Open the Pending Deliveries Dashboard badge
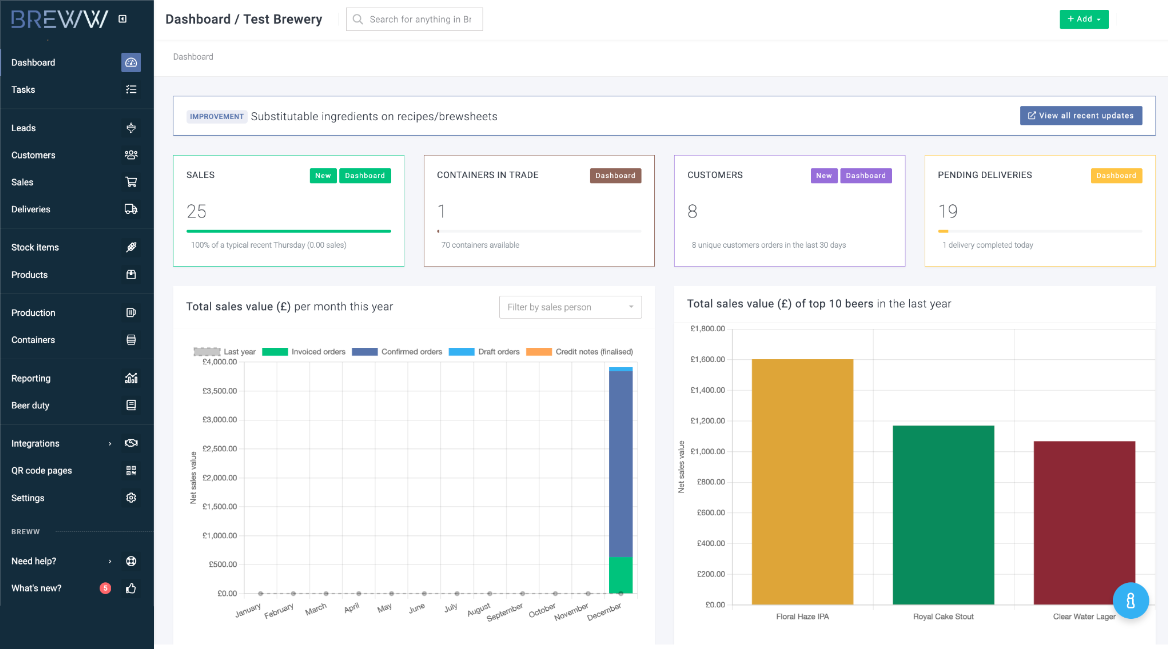The width and height of the screenshot is (1168, 649). point(1116,175)
